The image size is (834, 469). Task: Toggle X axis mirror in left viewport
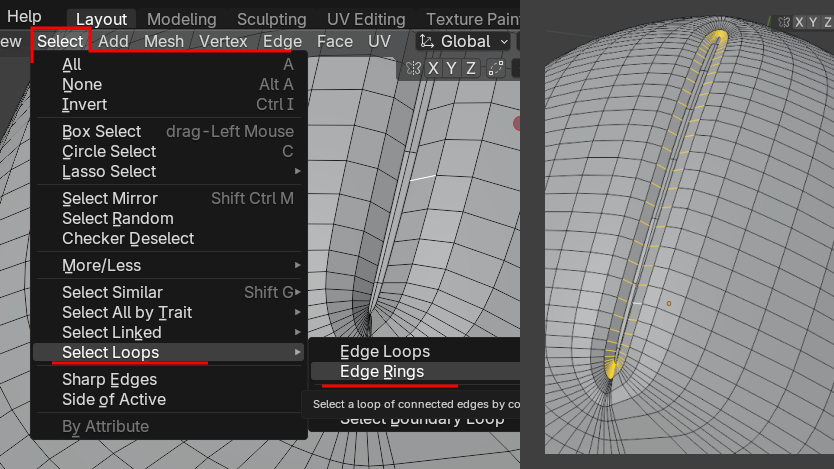click(x=434, y=68)
